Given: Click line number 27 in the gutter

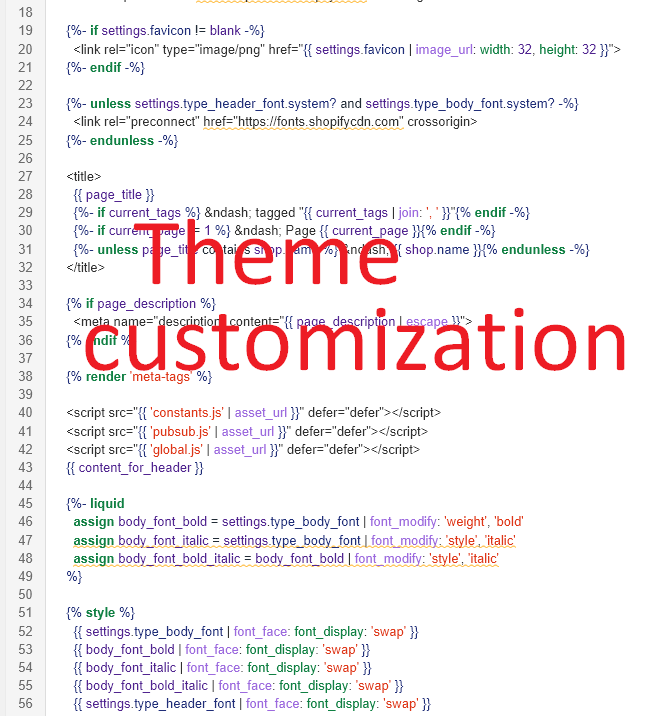Looking at the screenshot, I should click(x=26, y=177).
